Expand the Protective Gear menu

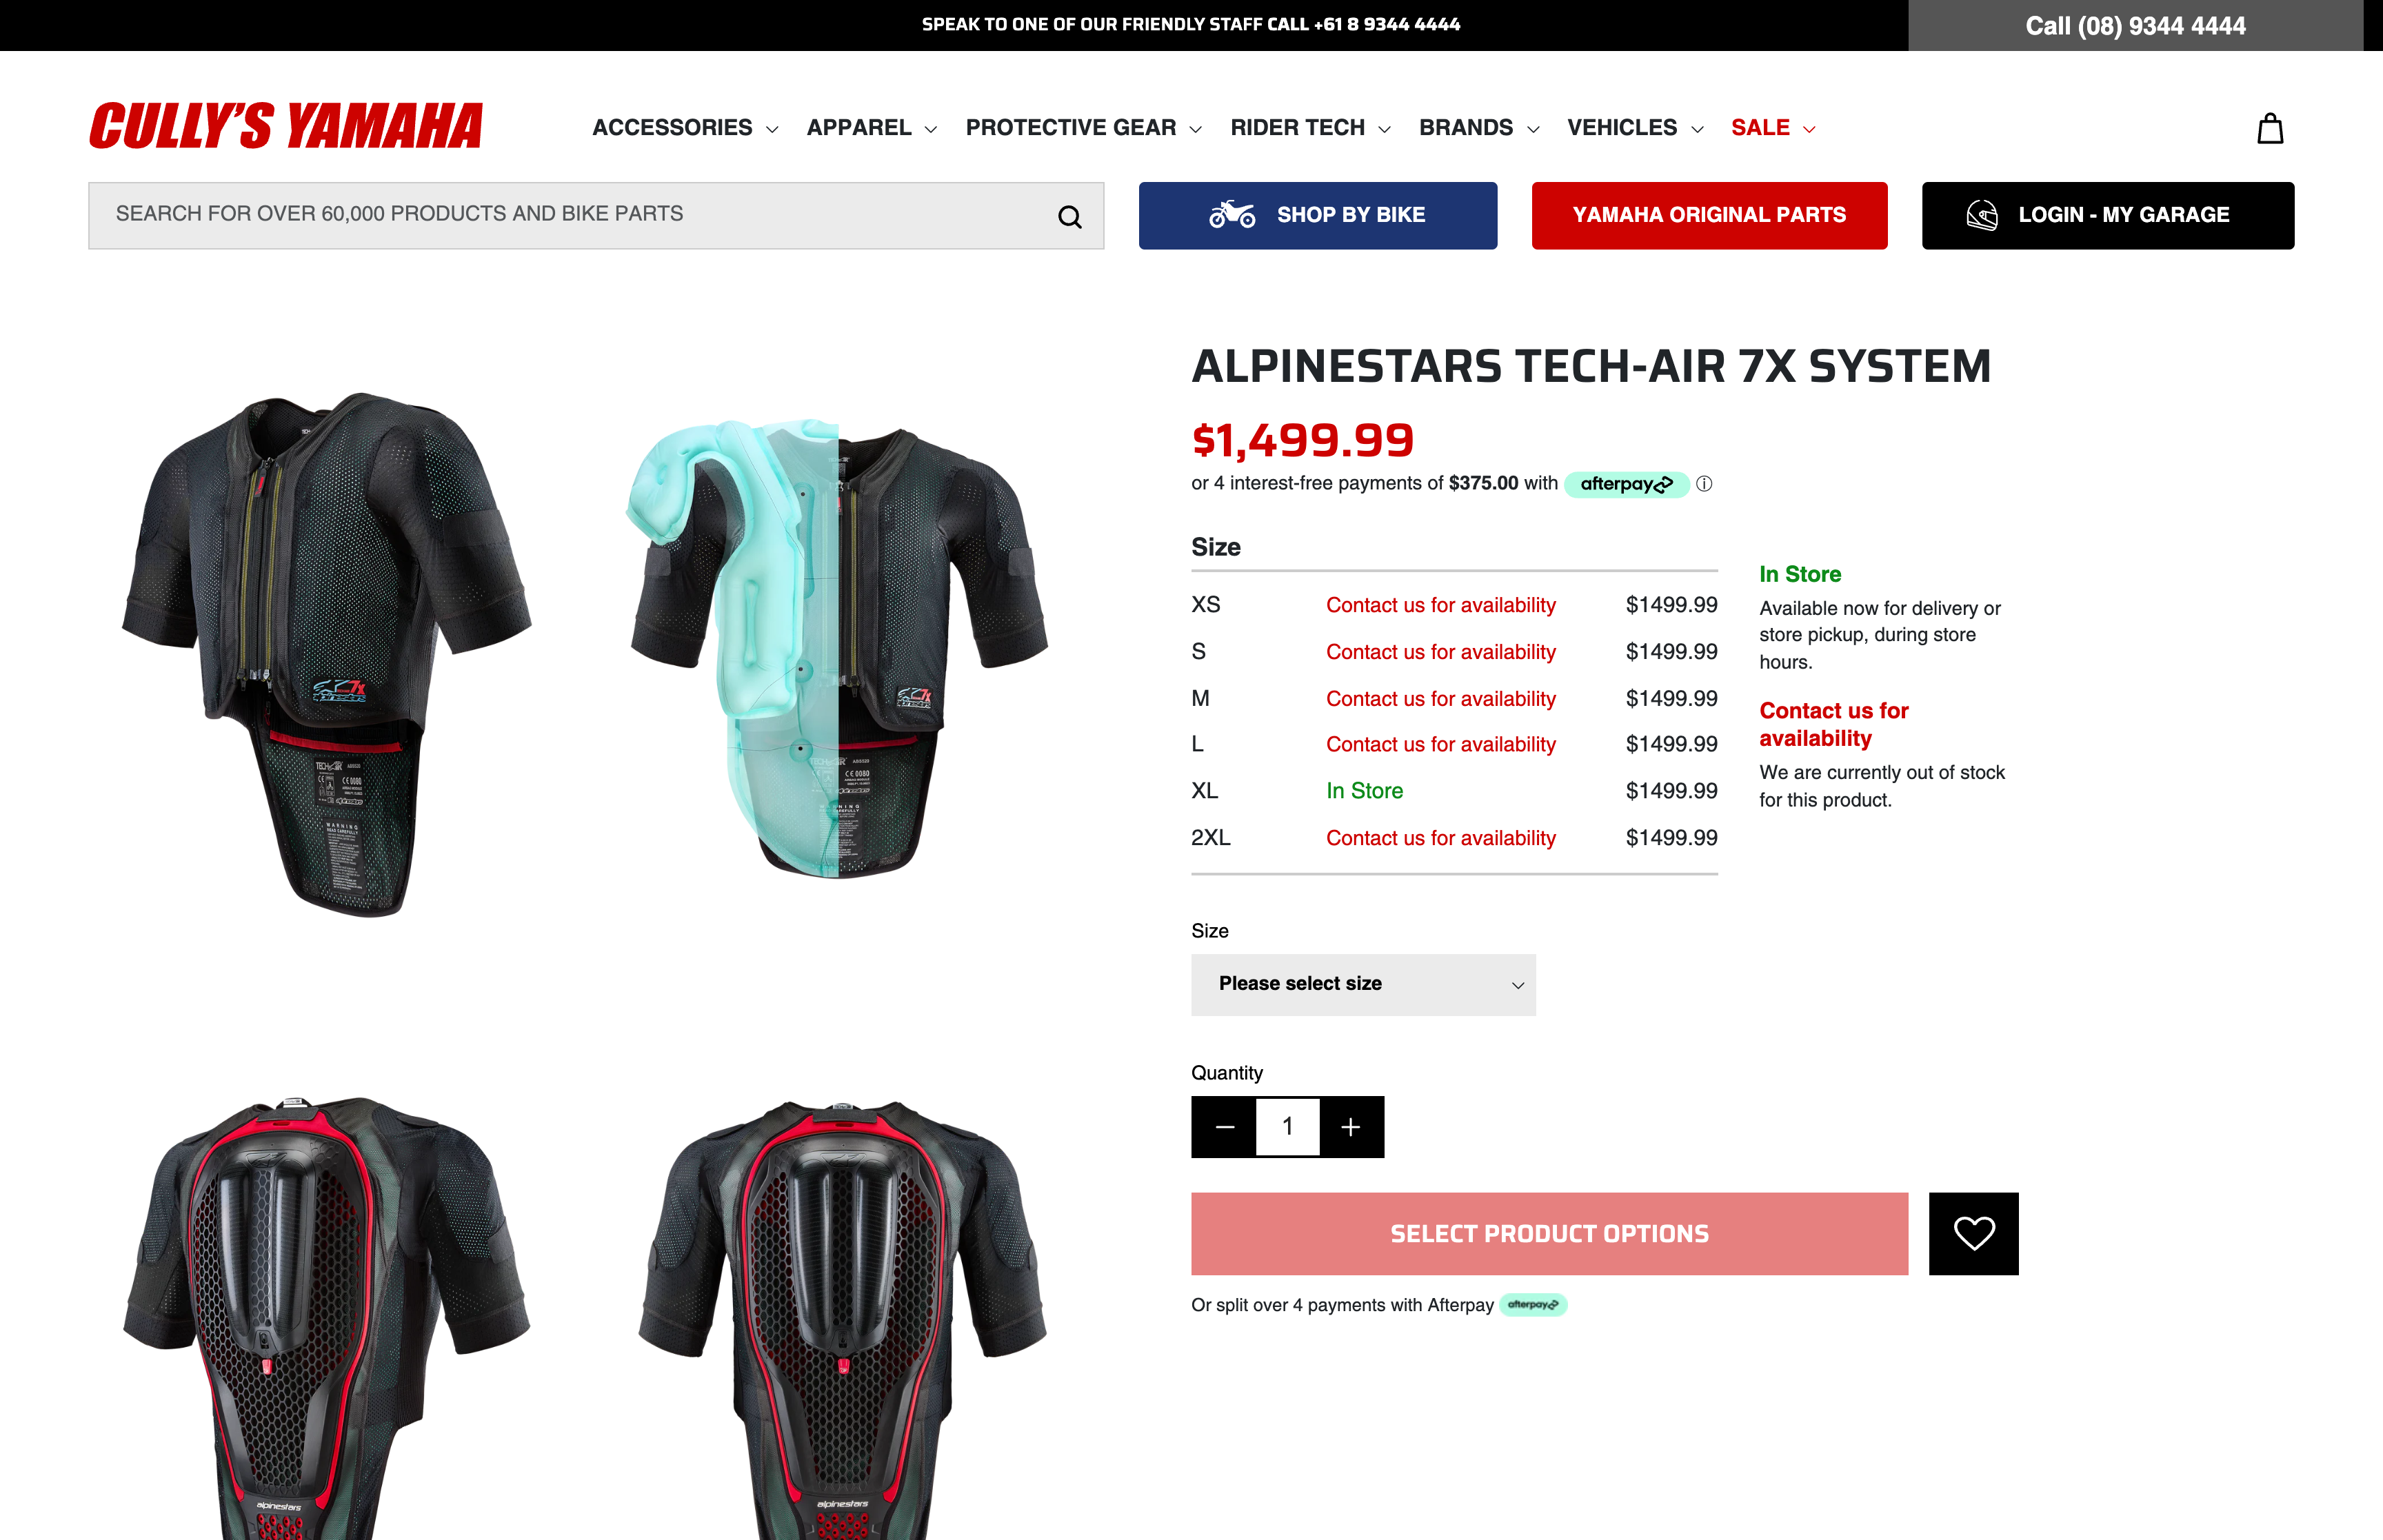[1083, 128]
